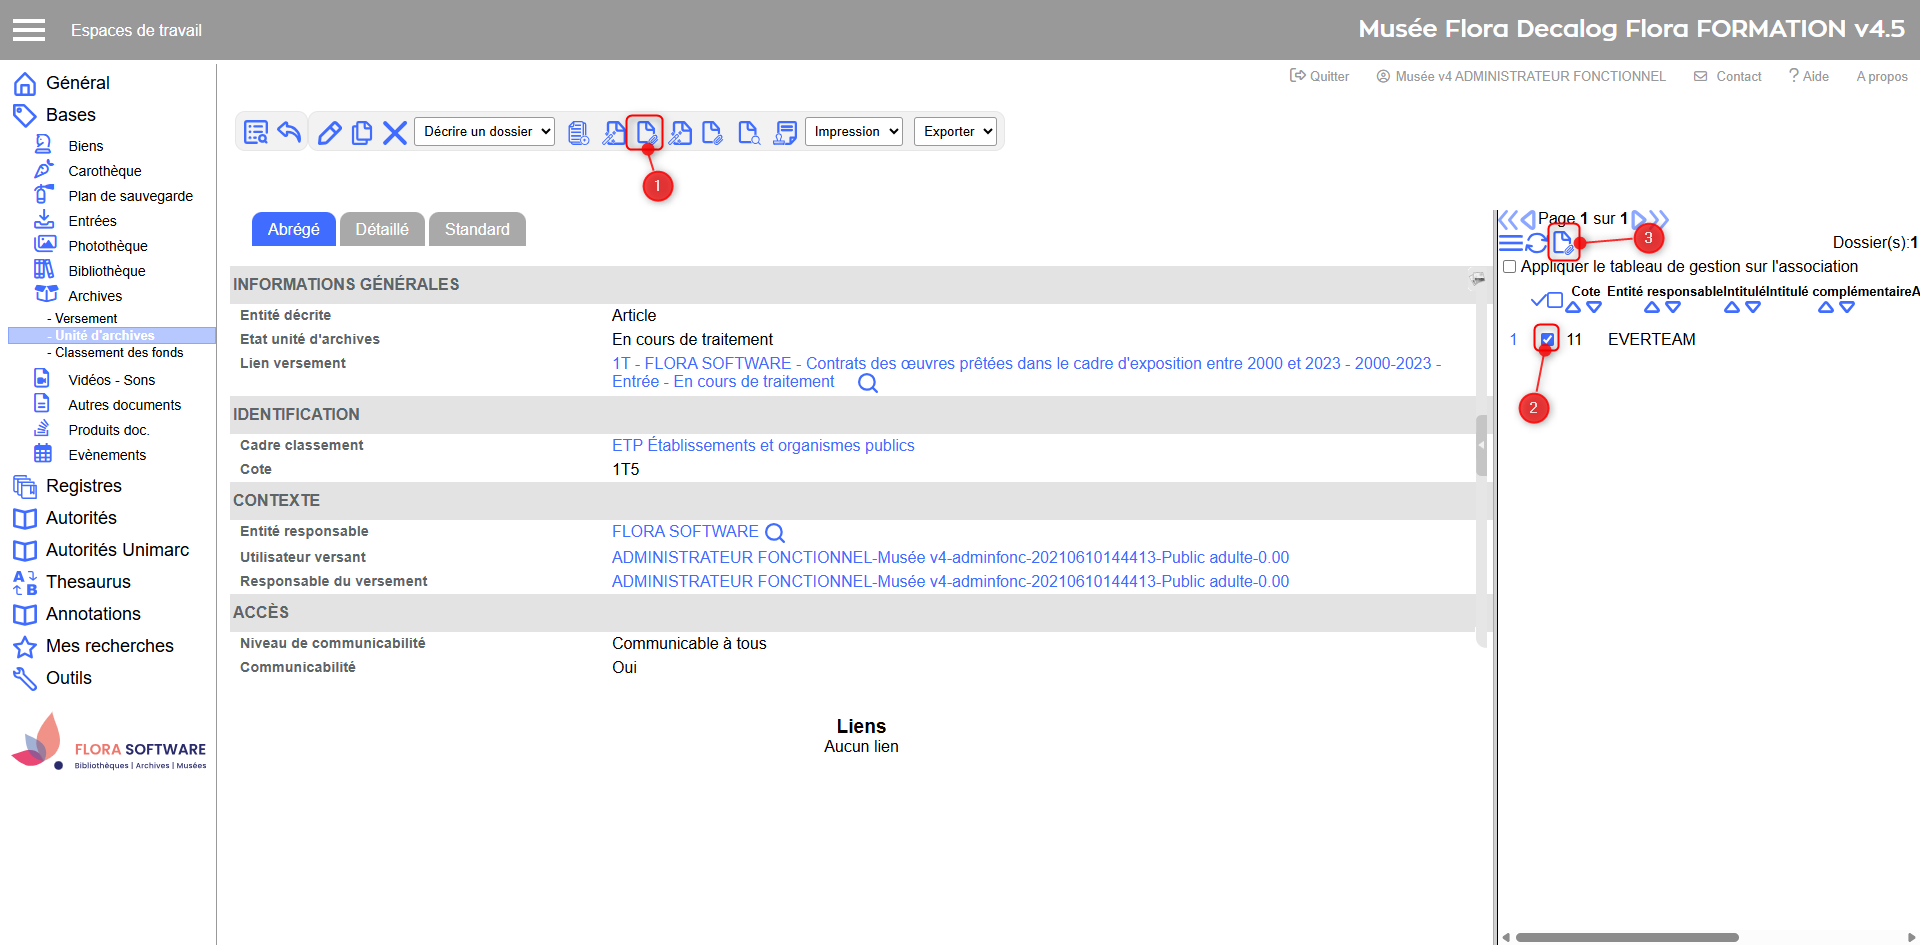
Task: Switch to the Détaillé tab
Action: click(x=382, y=229)
